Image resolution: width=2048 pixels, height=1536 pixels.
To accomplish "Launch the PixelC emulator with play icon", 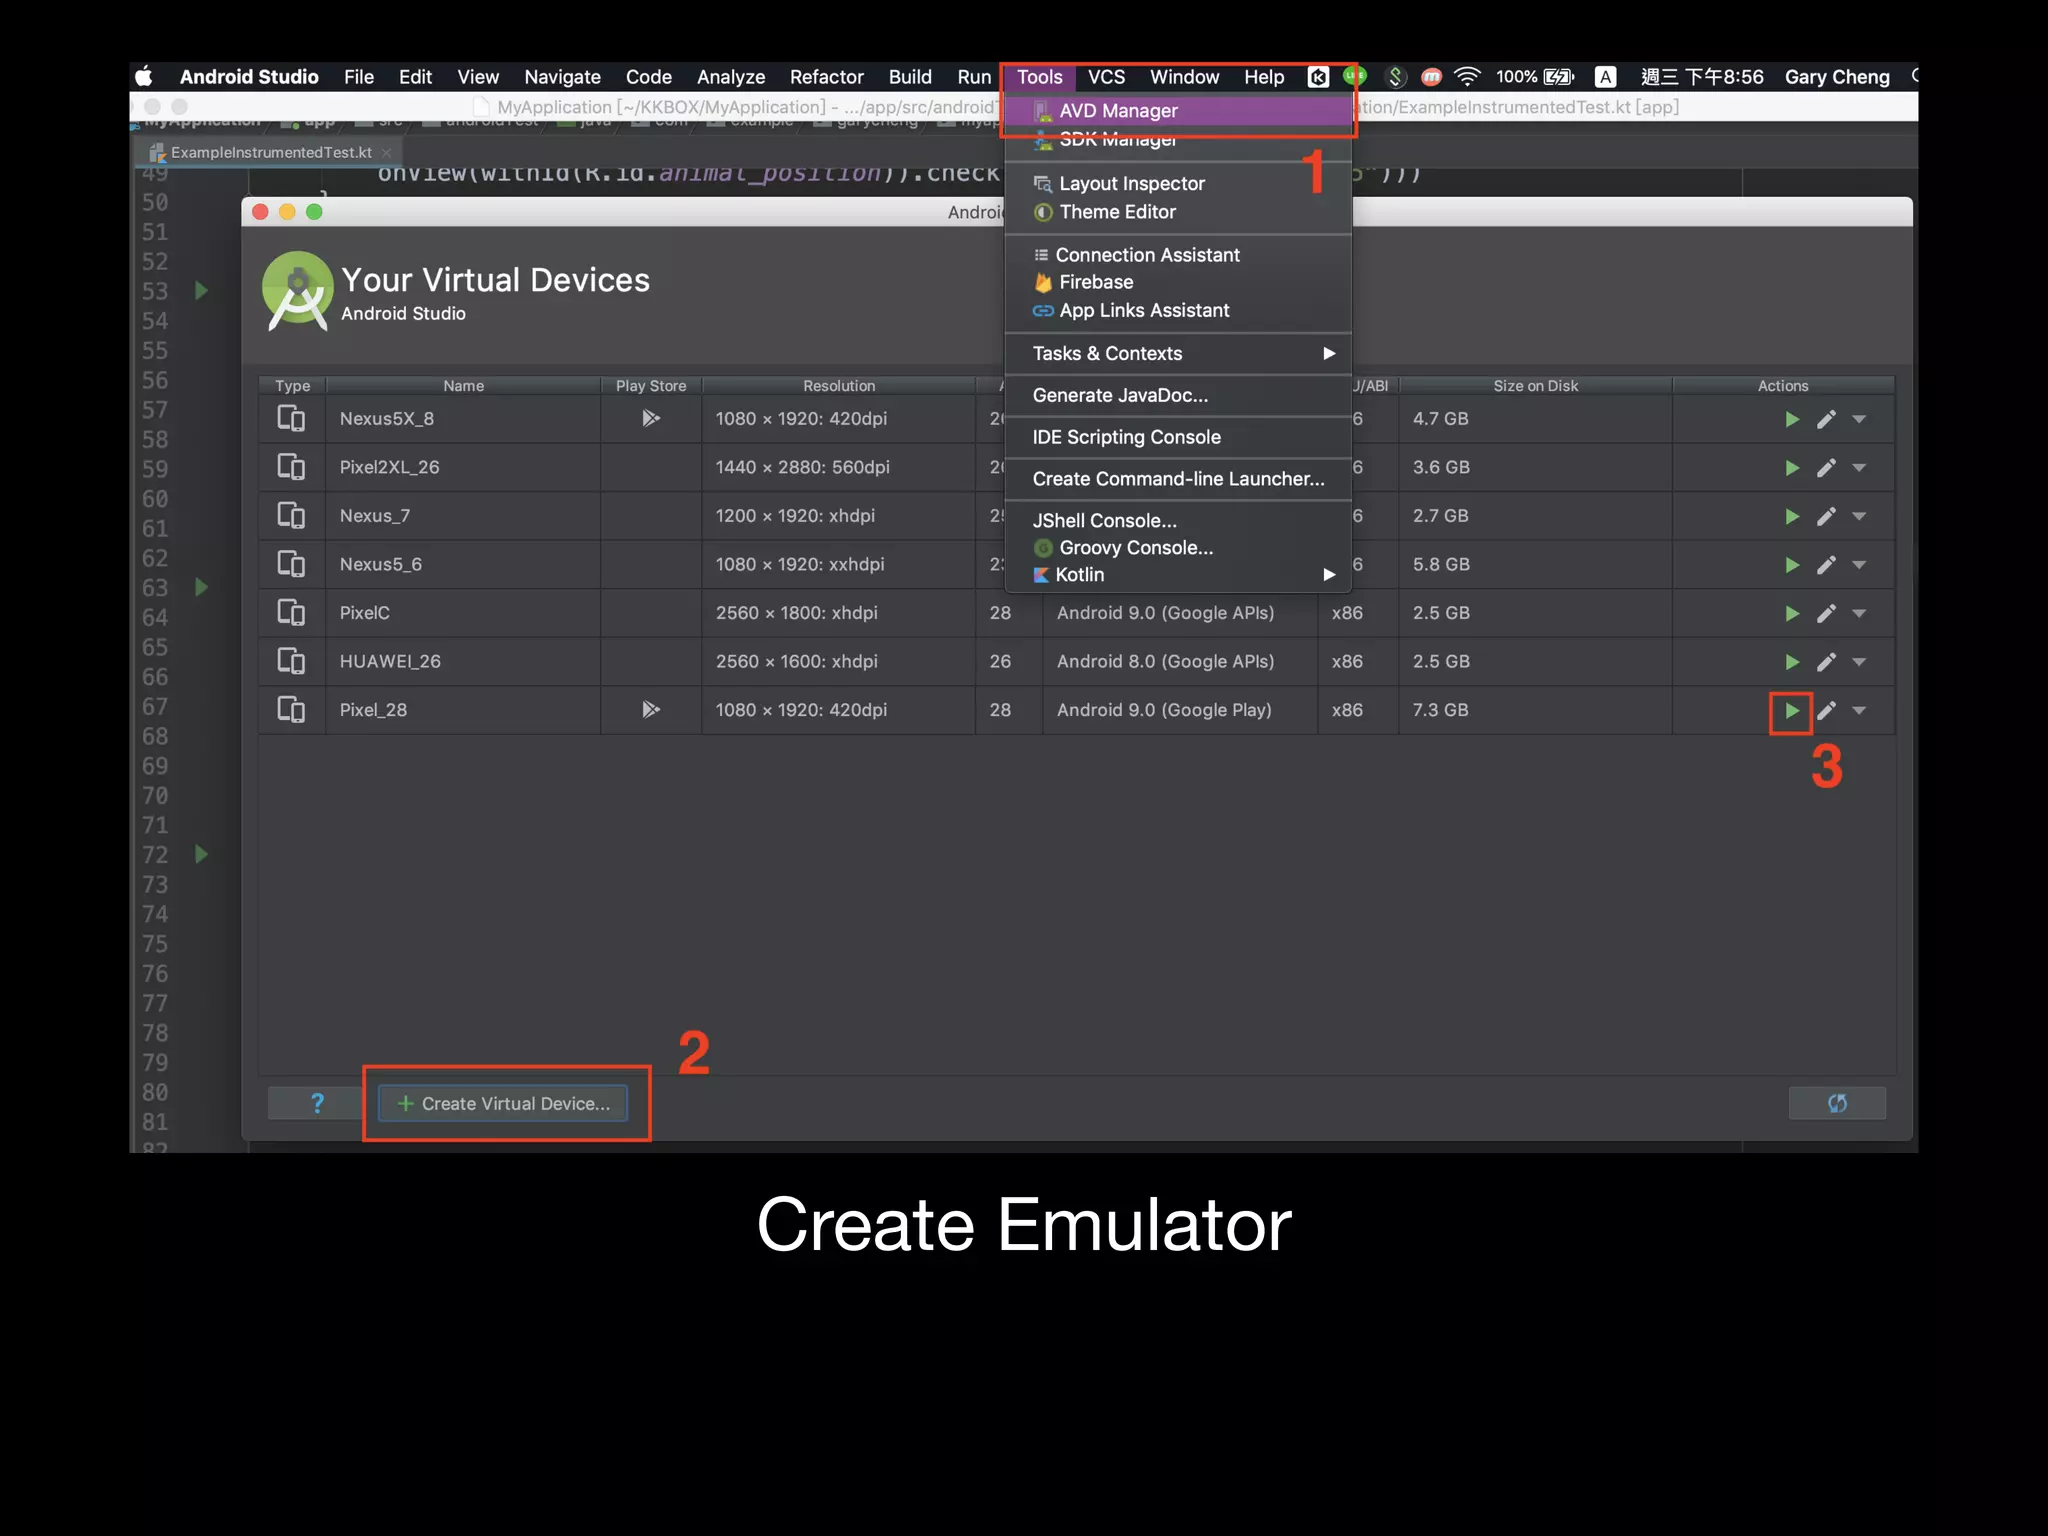I will coord(1792,613).
